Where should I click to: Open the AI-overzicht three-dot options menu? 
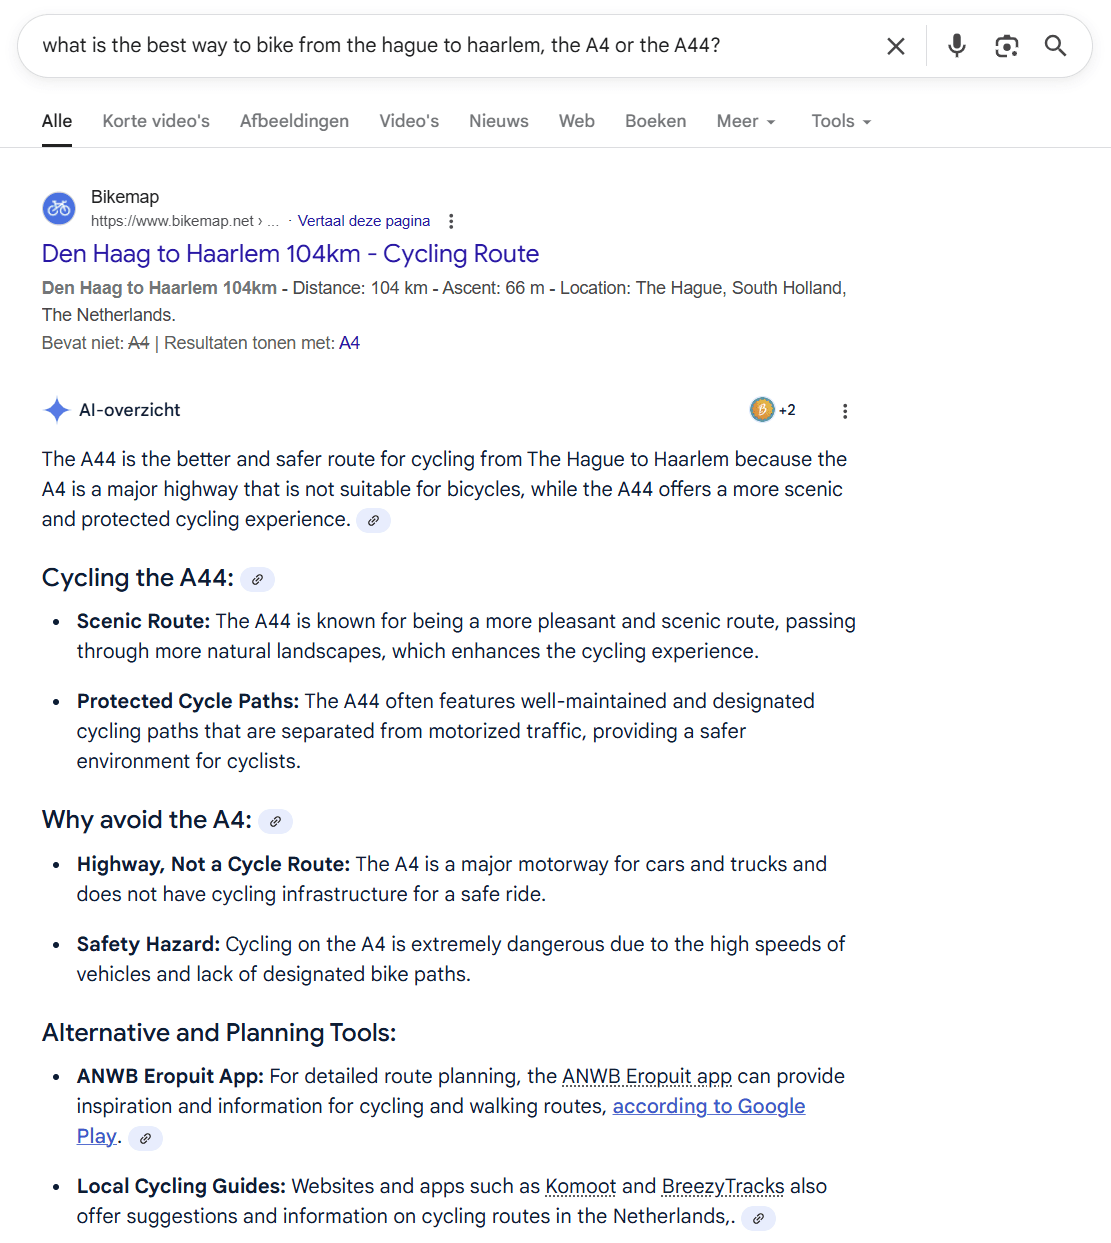(845, 411)
